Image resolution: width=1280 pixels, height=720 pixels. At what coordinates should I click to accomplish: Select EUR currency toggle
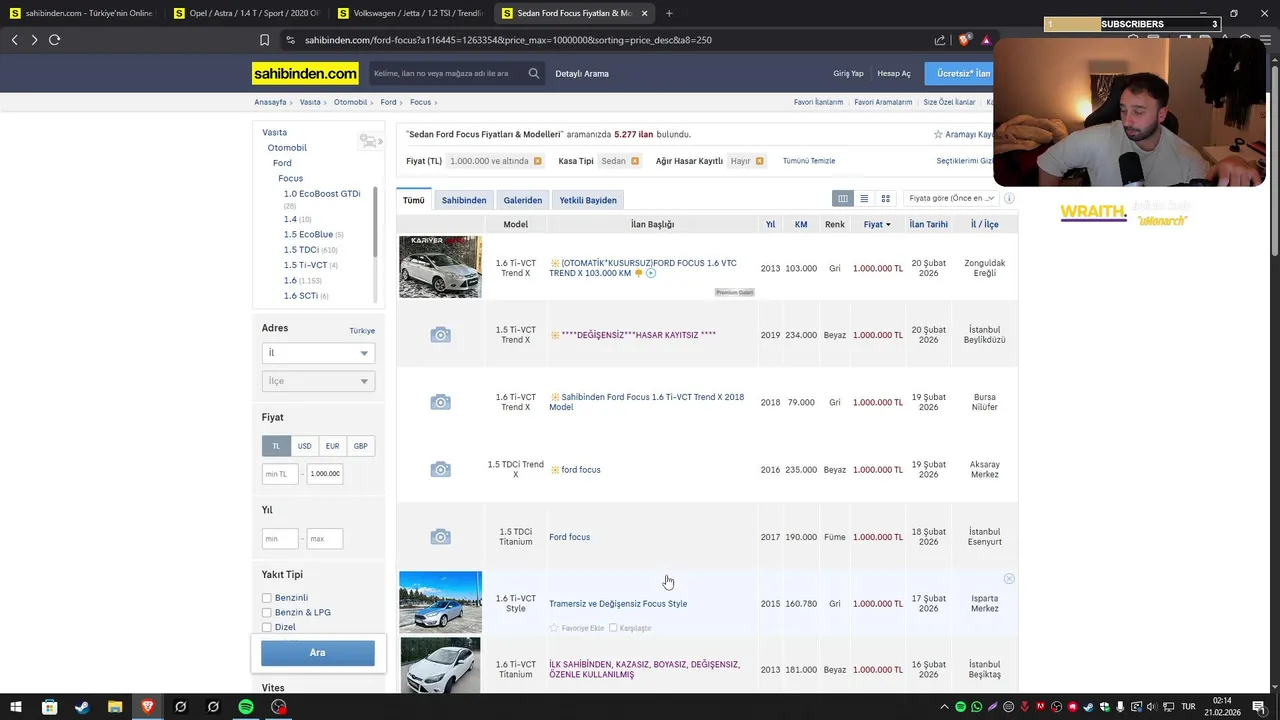332,446
